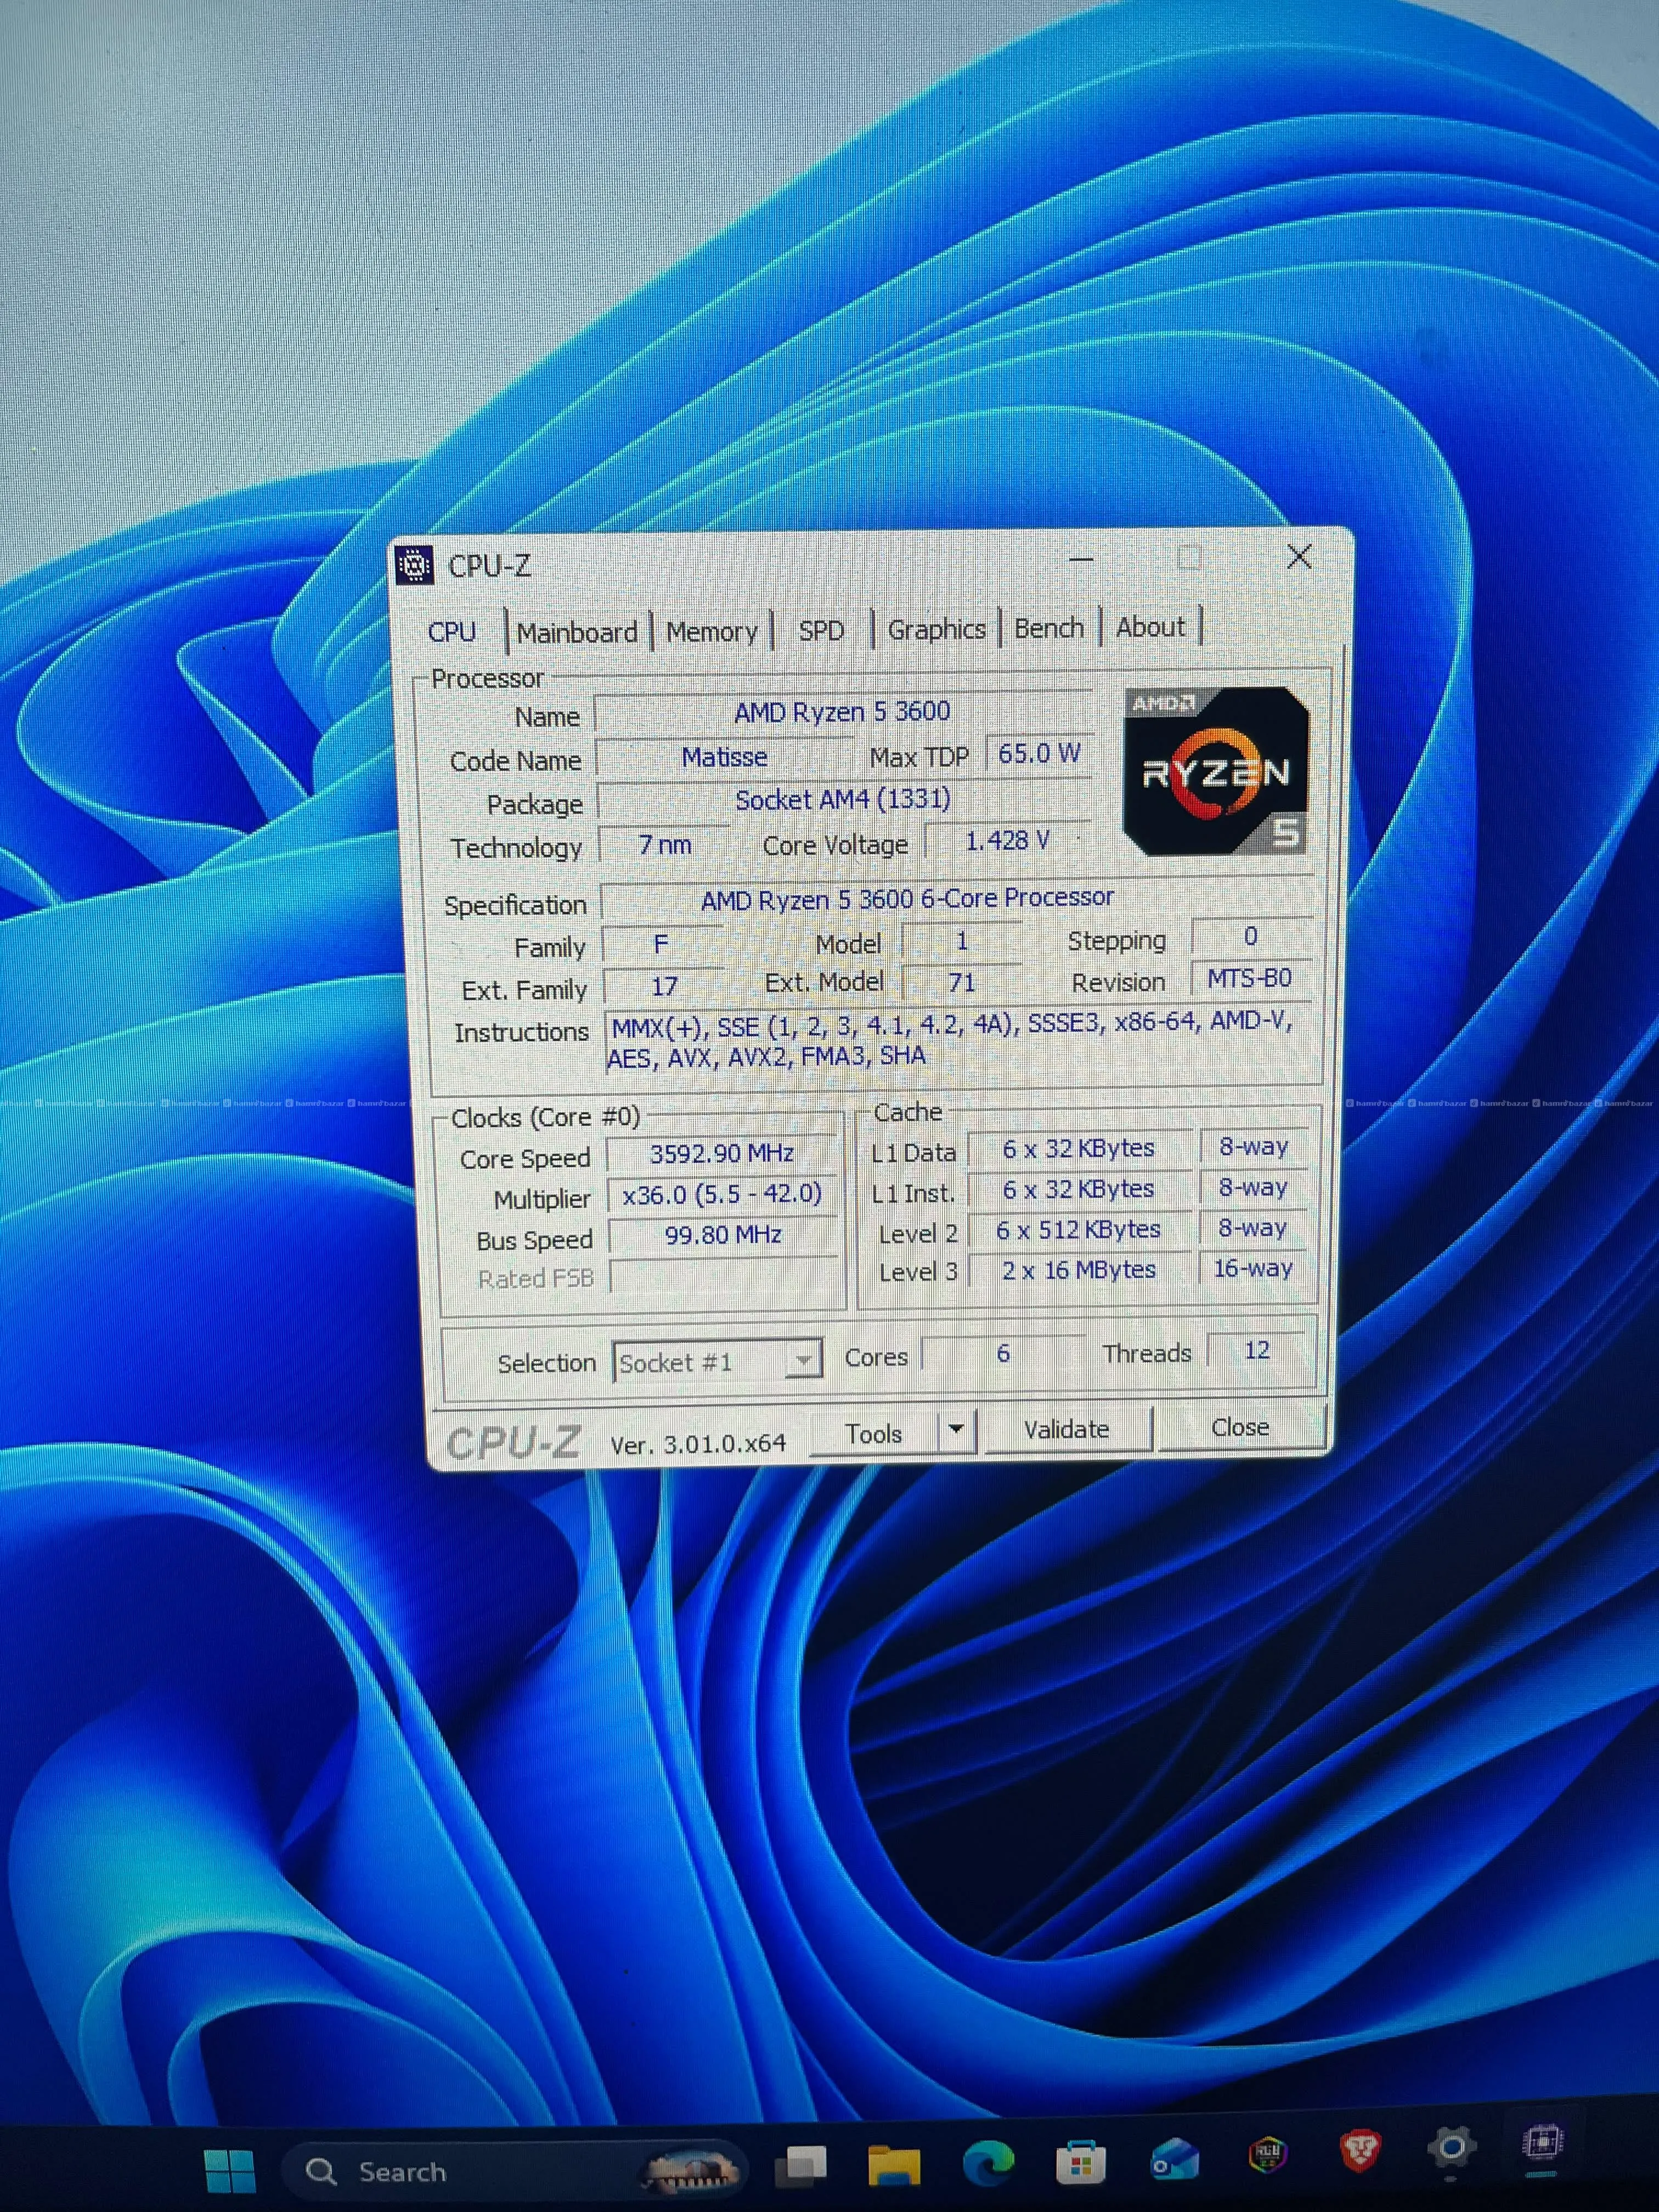Open the Windows Start menu
Screen dimensions: 1659x2212
230,2171
